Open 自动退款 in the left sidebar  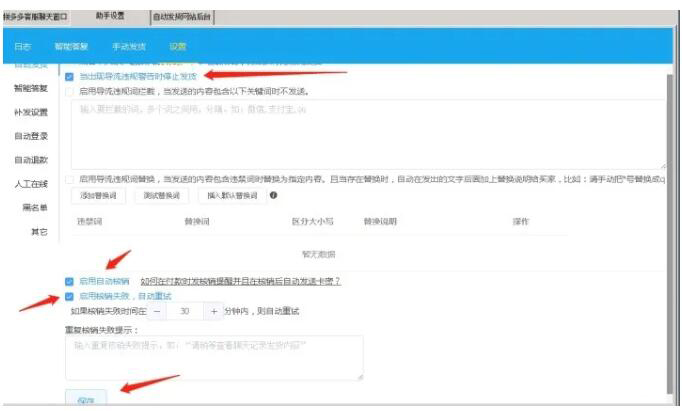[31, 160]
